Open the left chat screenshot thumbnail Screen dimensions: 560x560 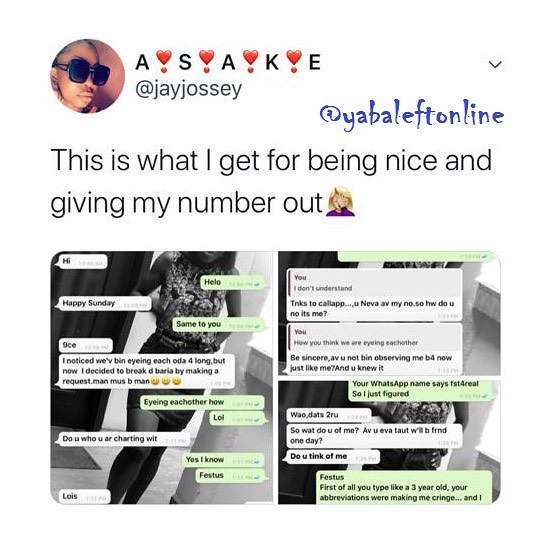click(162, 378)
